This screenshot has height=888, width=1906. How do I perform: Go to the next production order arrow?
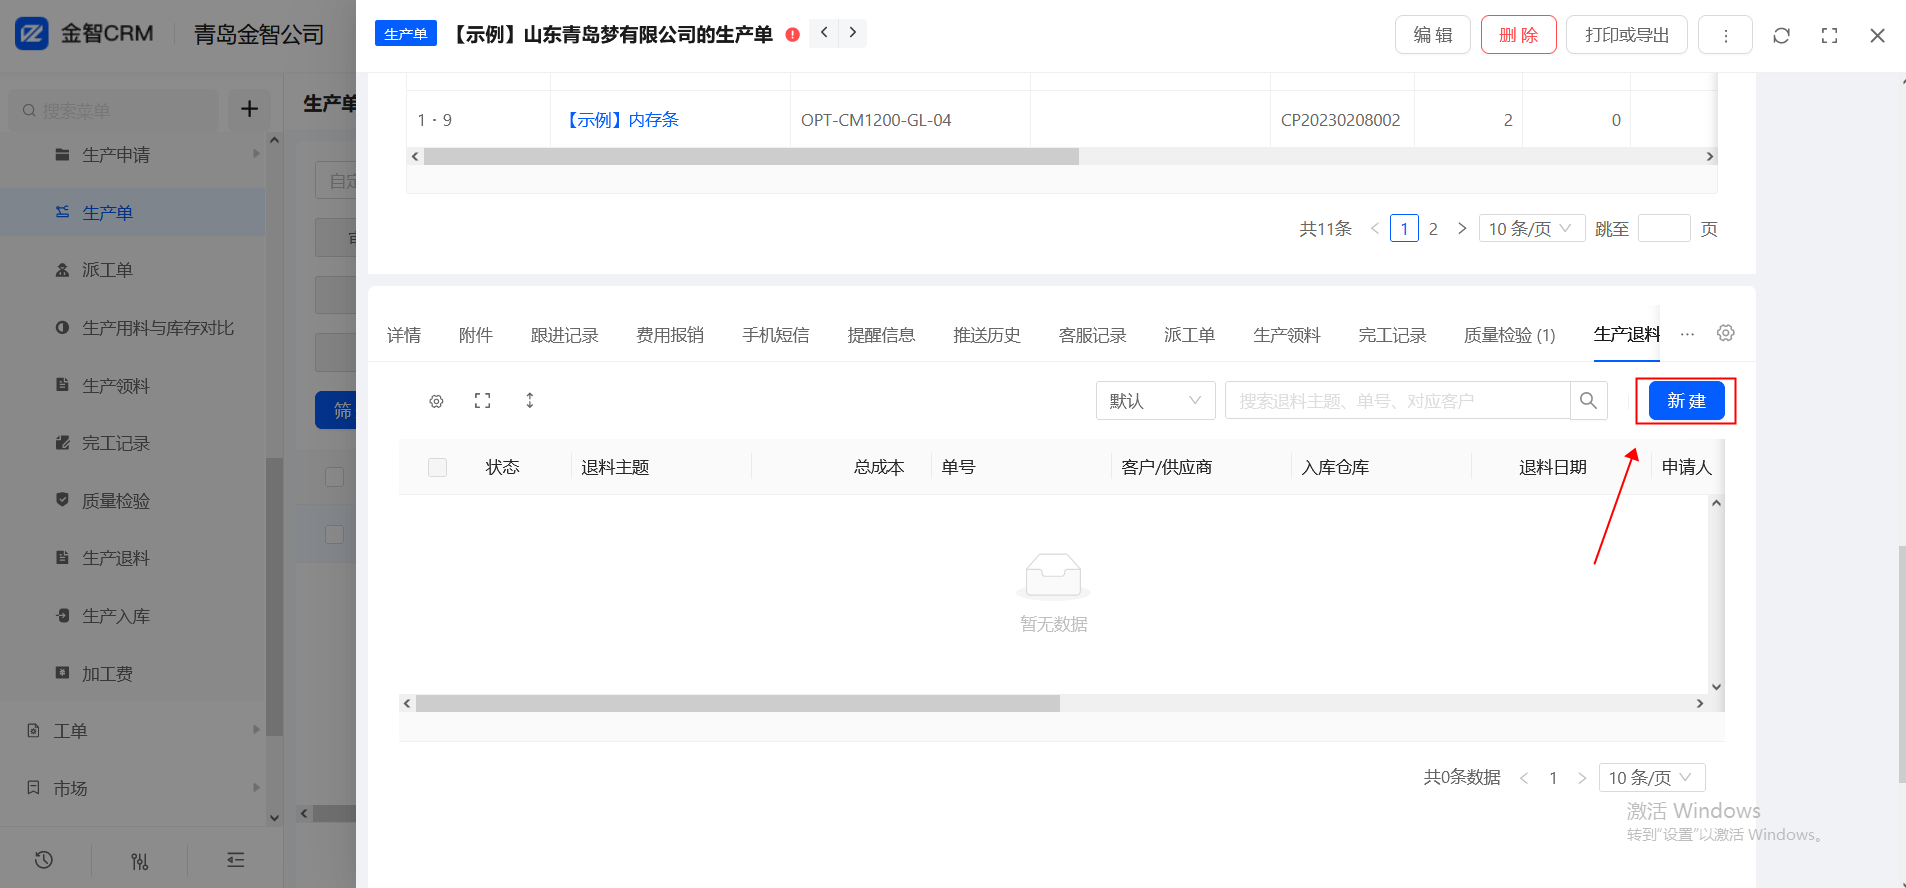(x=852, y=33)
